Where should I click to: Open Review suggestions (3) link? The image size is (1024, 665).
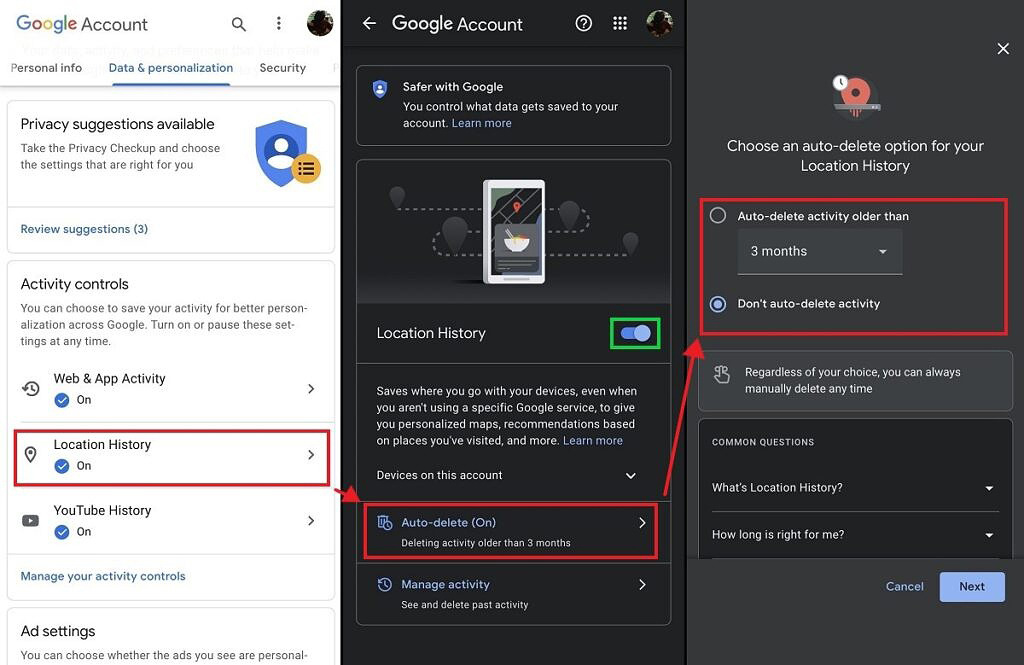(84, 229)
